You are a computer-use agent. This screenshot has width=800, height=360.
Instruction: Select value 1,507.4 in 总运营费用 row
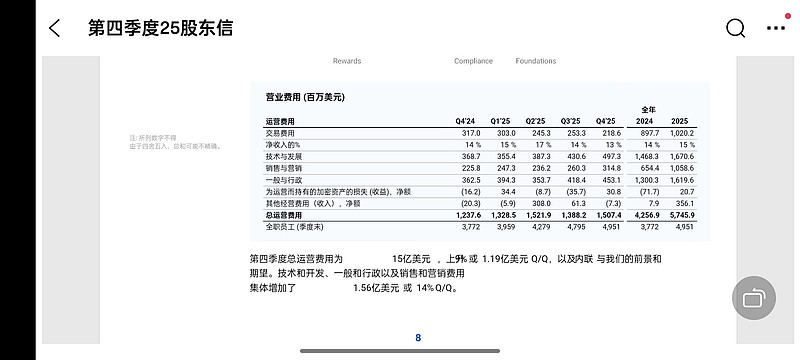point(609,215)
